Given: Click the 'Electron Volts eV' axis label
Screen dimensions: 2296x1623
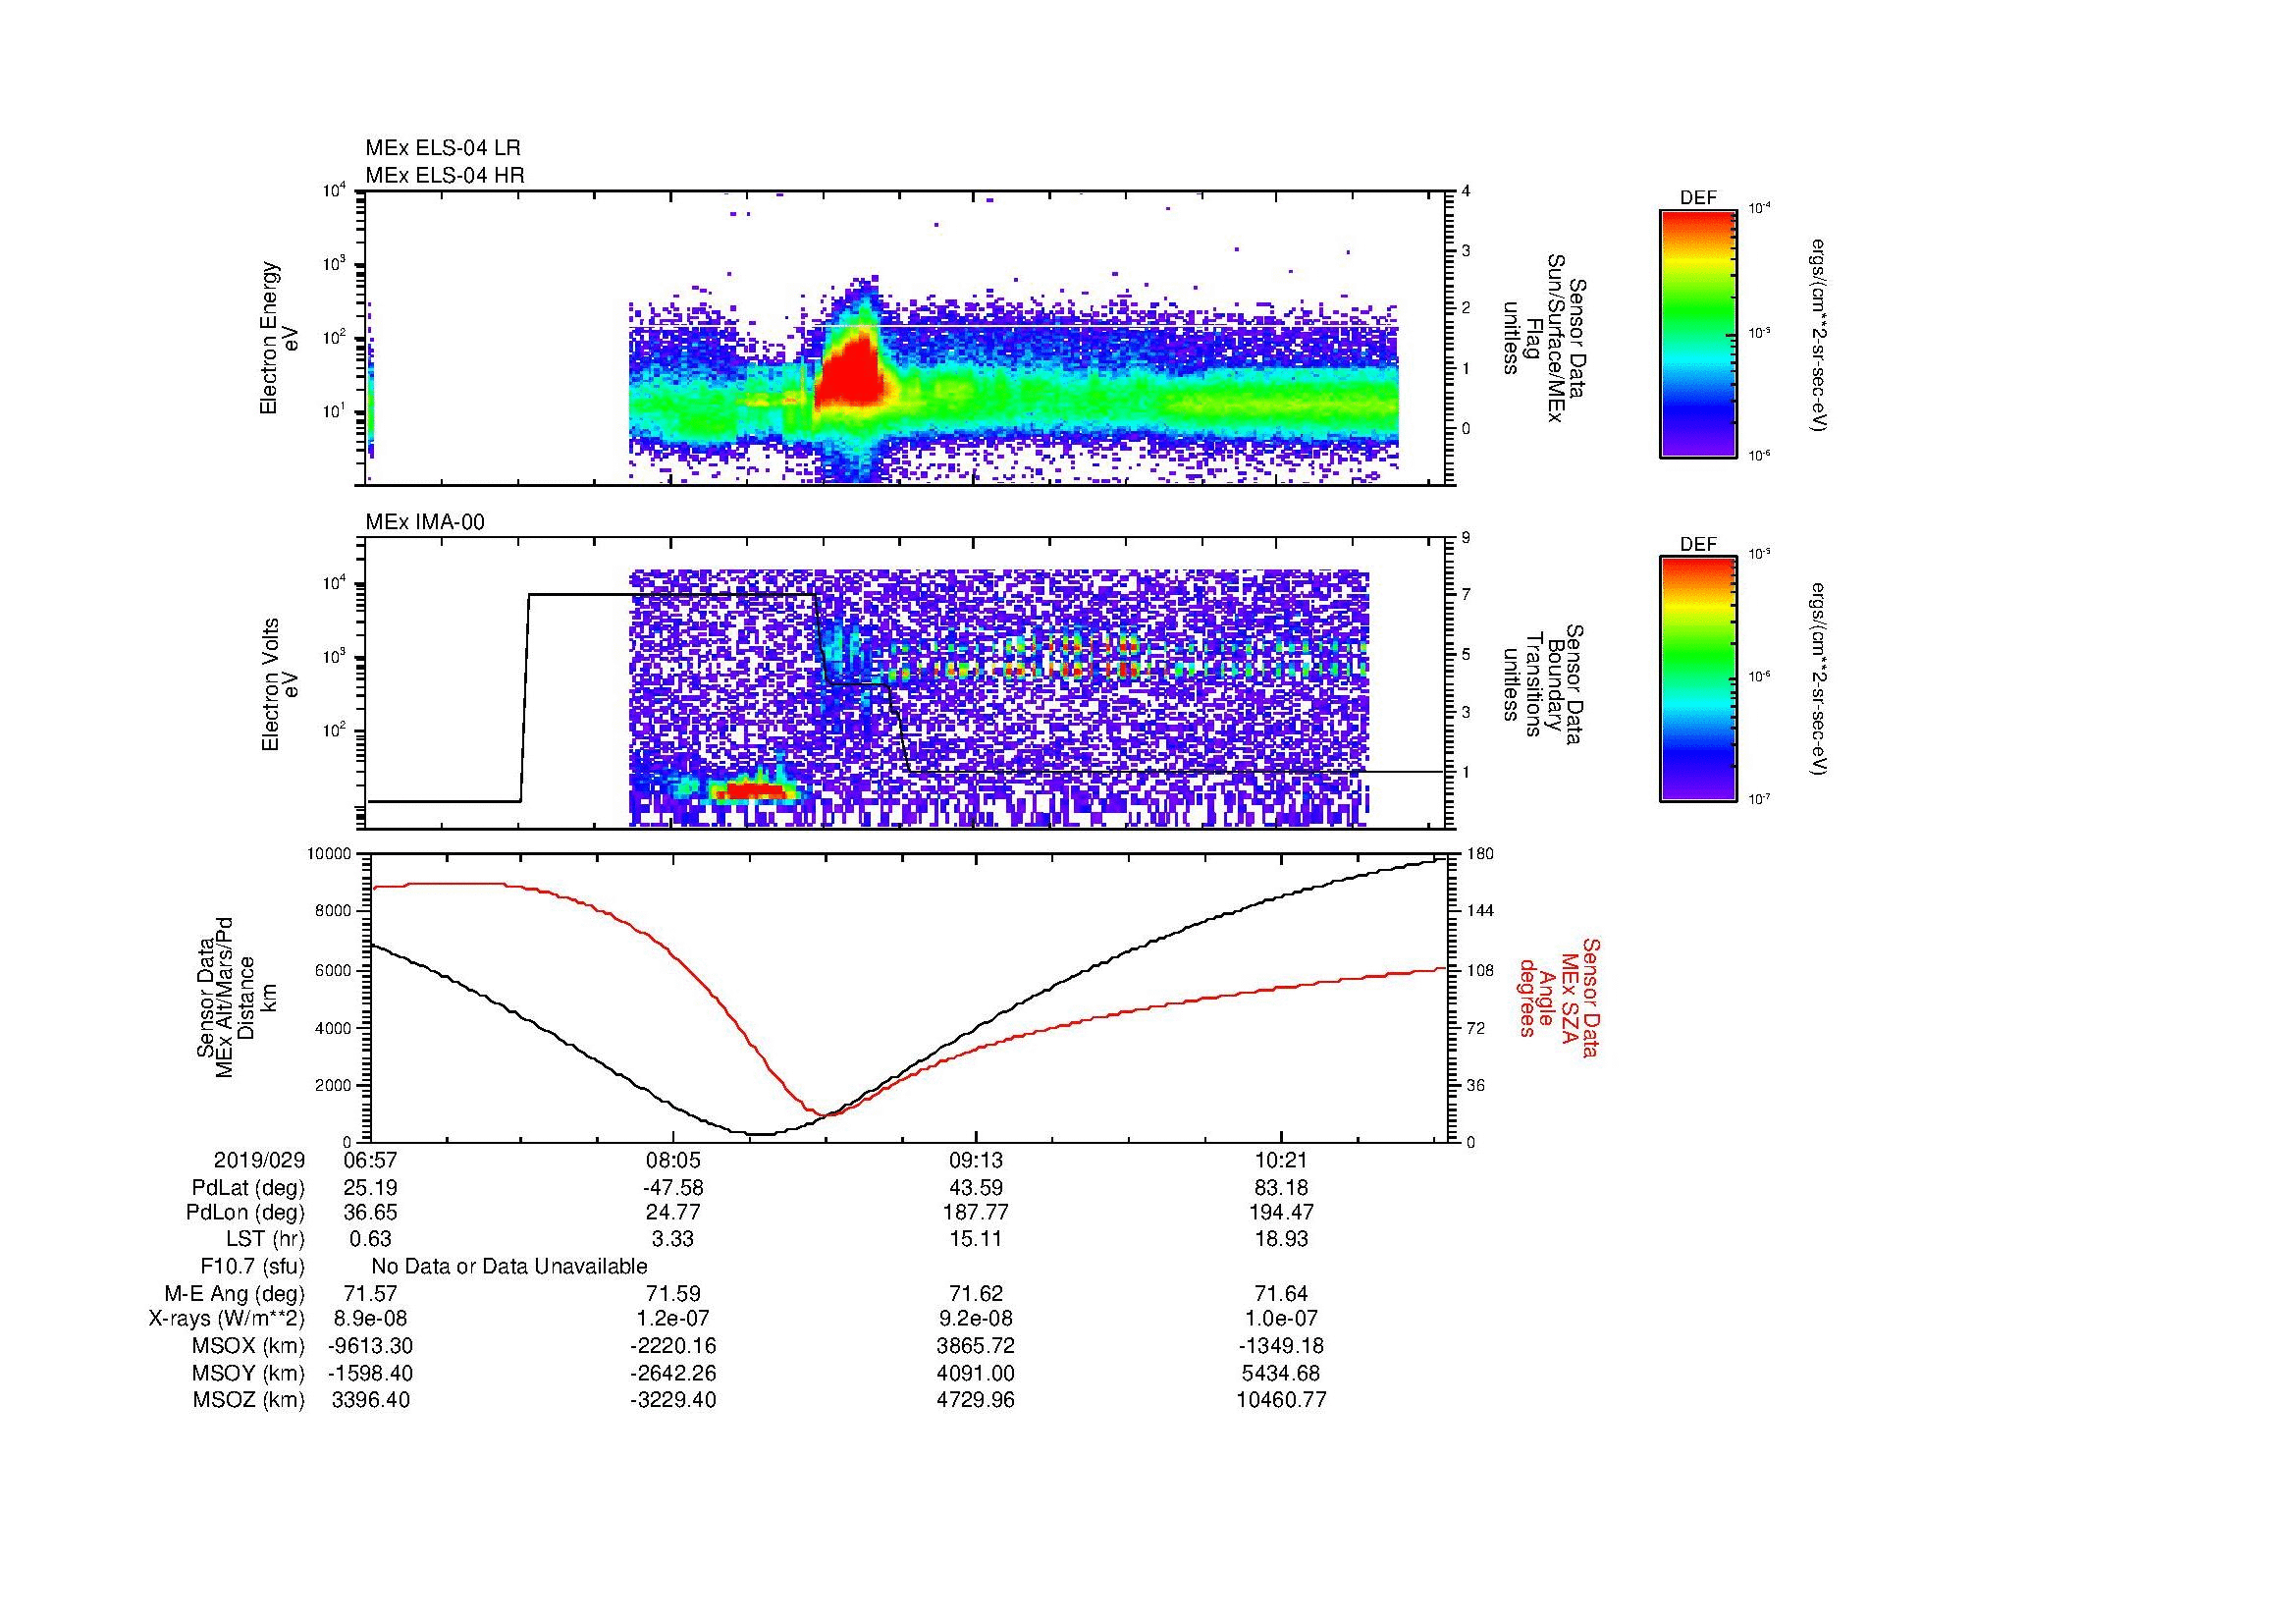Looking at the screenshot, I should (x=279, y=685).
